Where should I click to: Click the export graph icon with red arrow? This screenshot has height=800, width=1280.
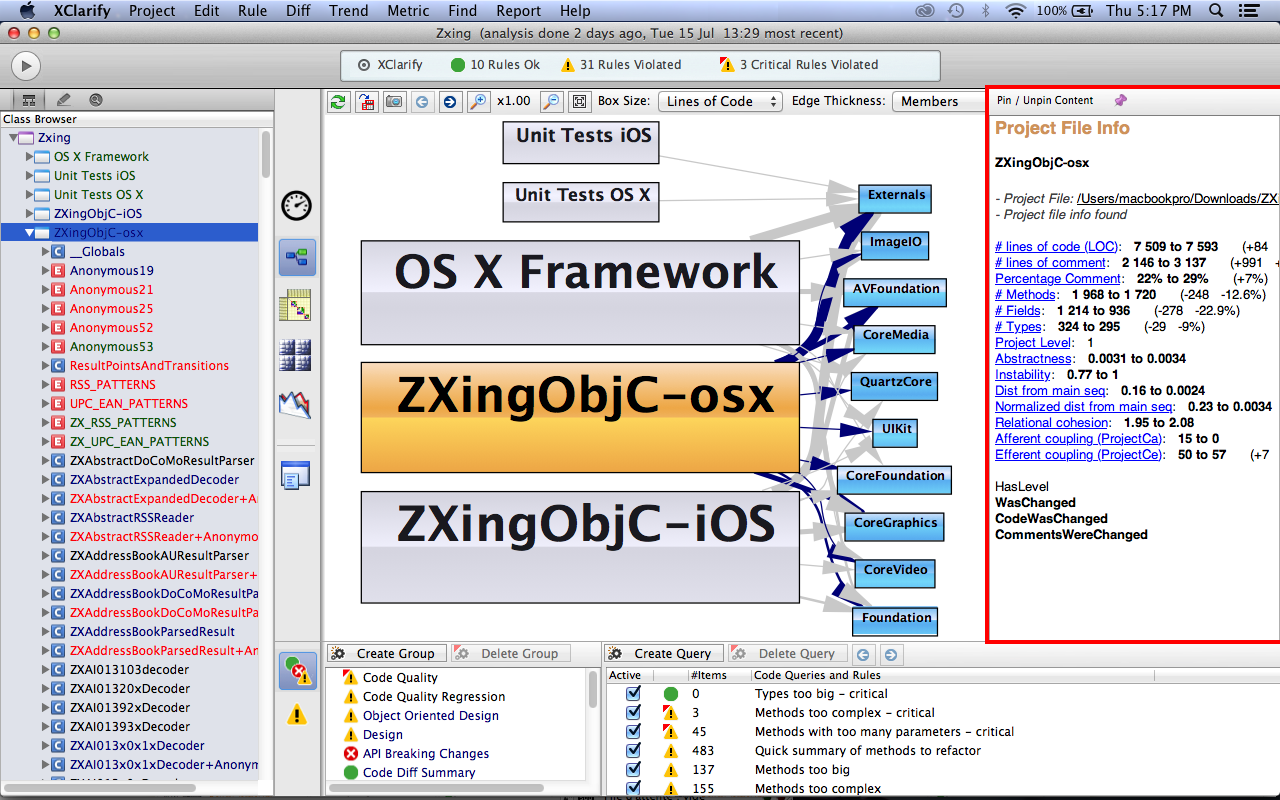pyautogui.click(x=367, y=102)
